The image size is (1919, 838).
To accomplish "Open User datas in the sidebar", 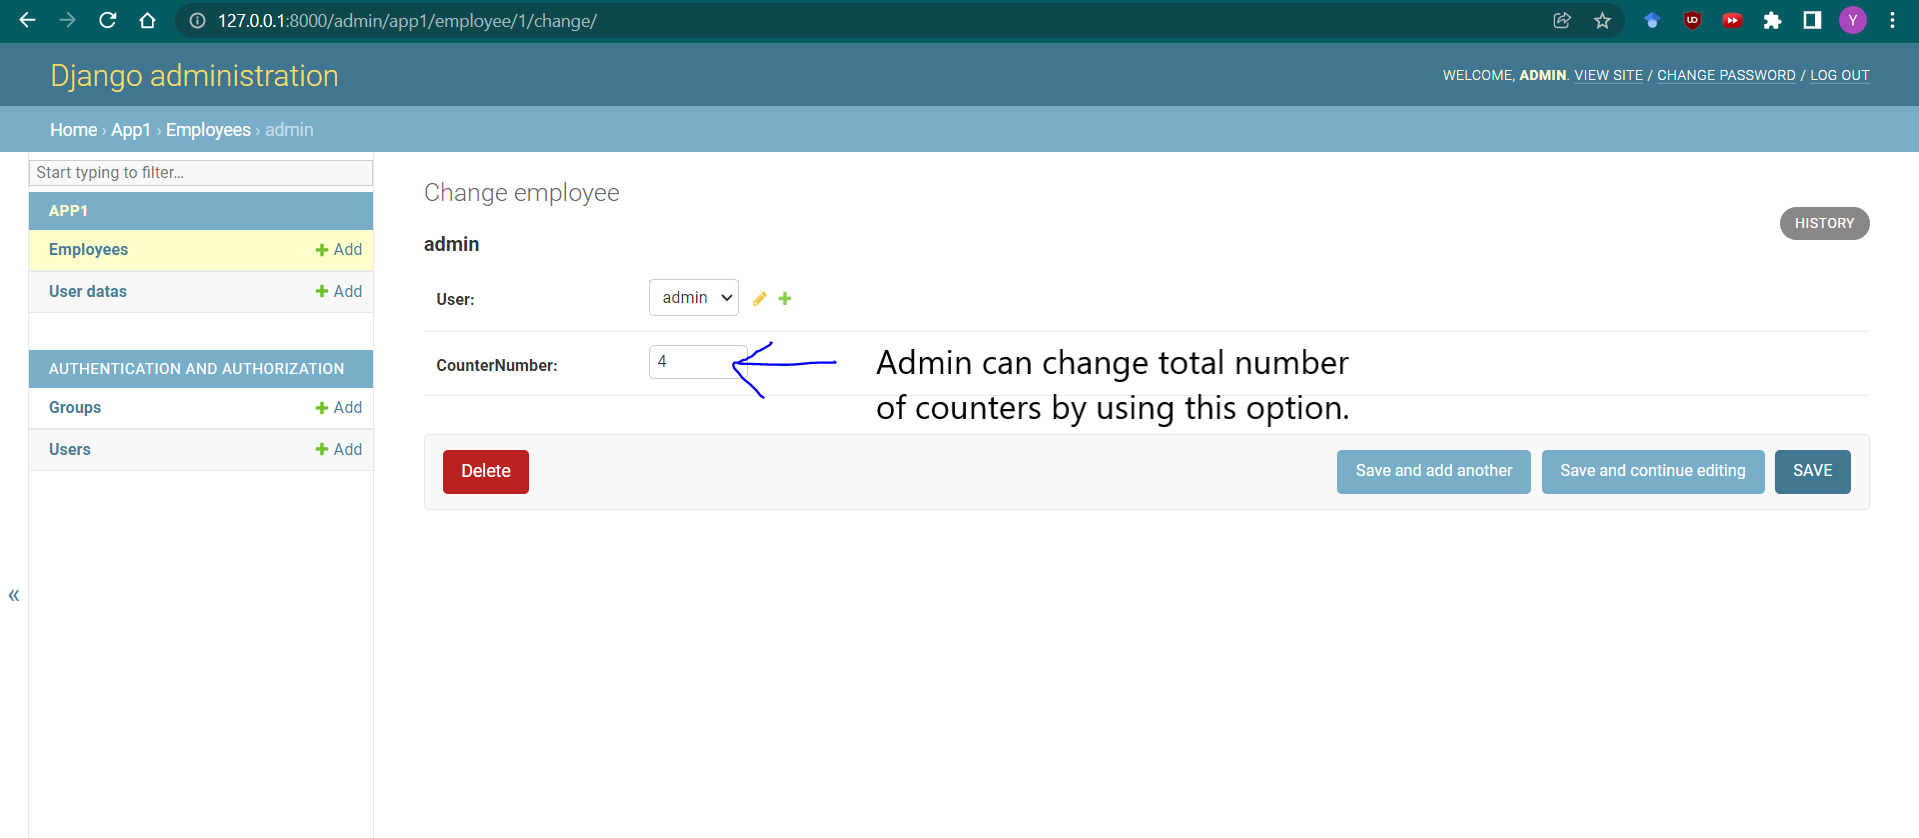I will point(88,291).
